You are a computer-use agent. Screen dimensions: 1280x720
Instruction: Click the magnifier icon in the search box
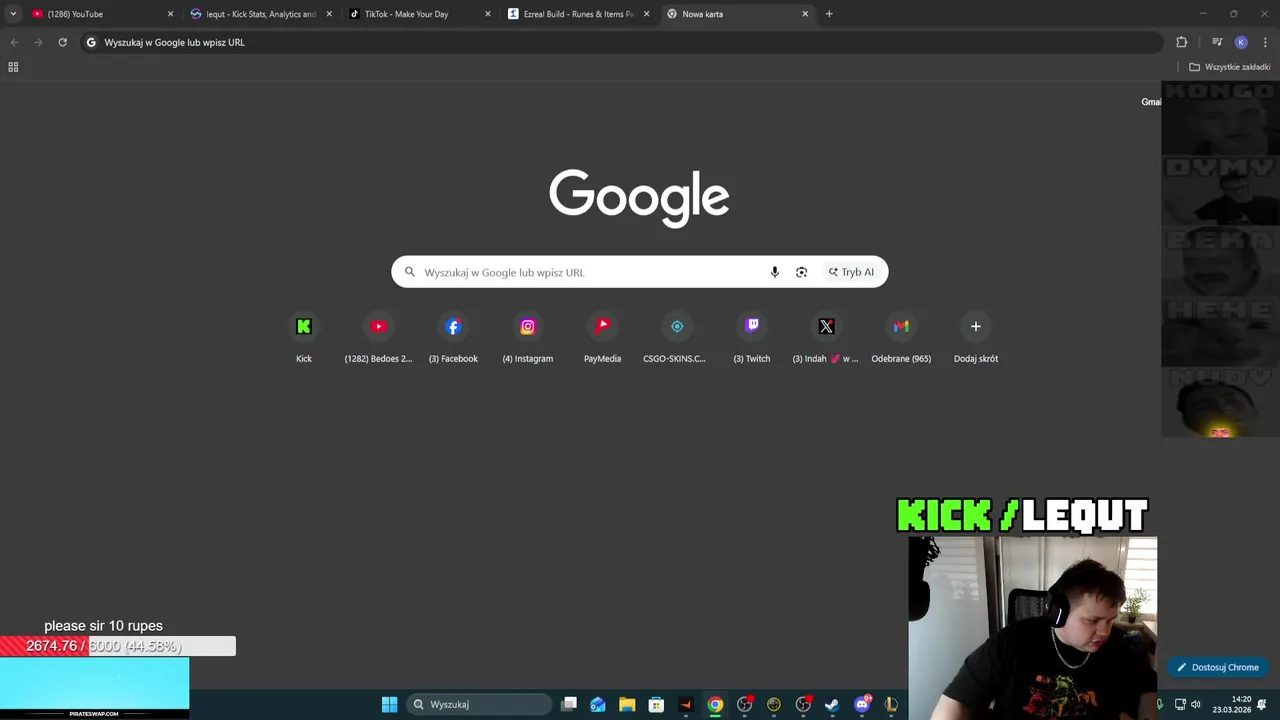[410, 272]
